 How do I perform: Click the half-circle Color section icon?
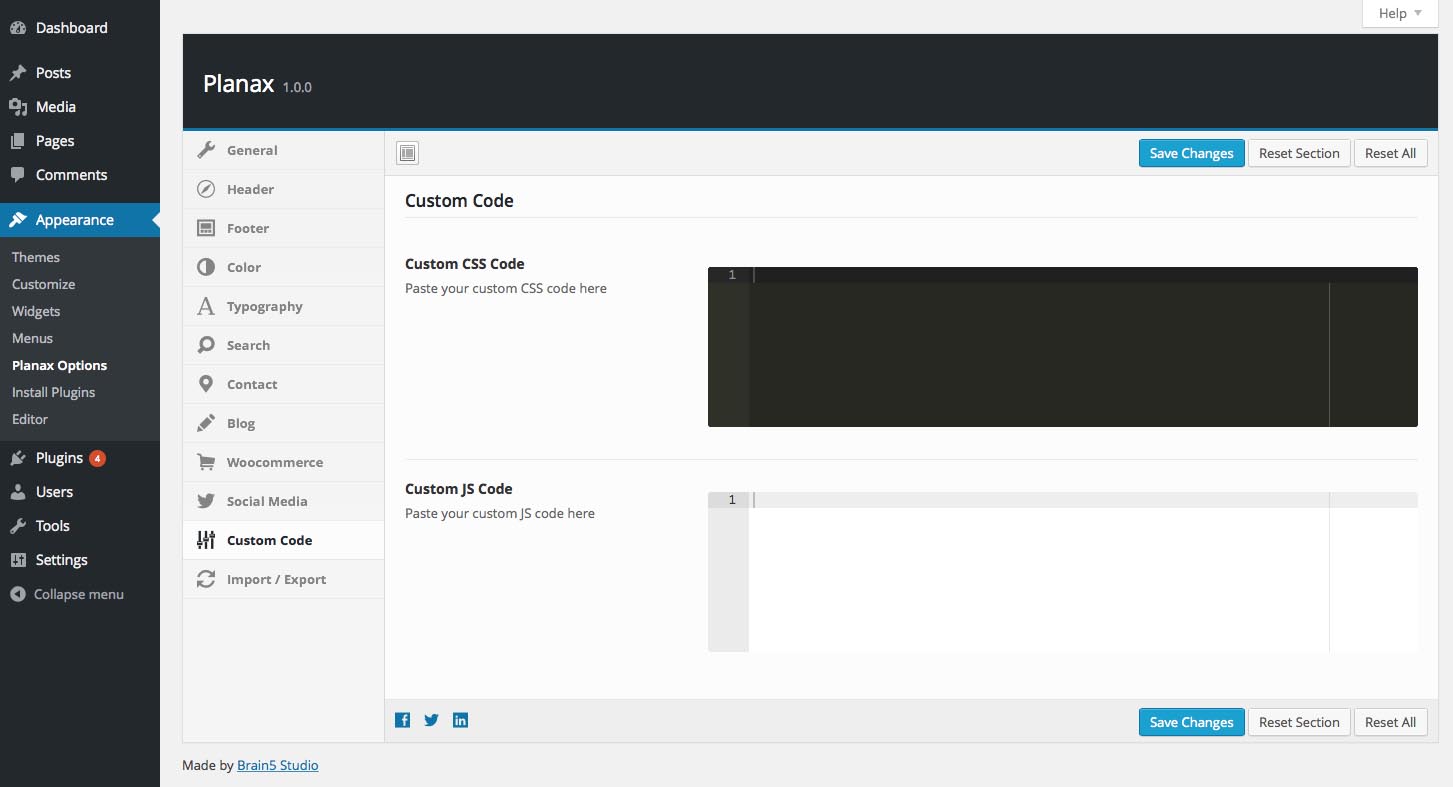pyautogui.click(x=206, y=267)
